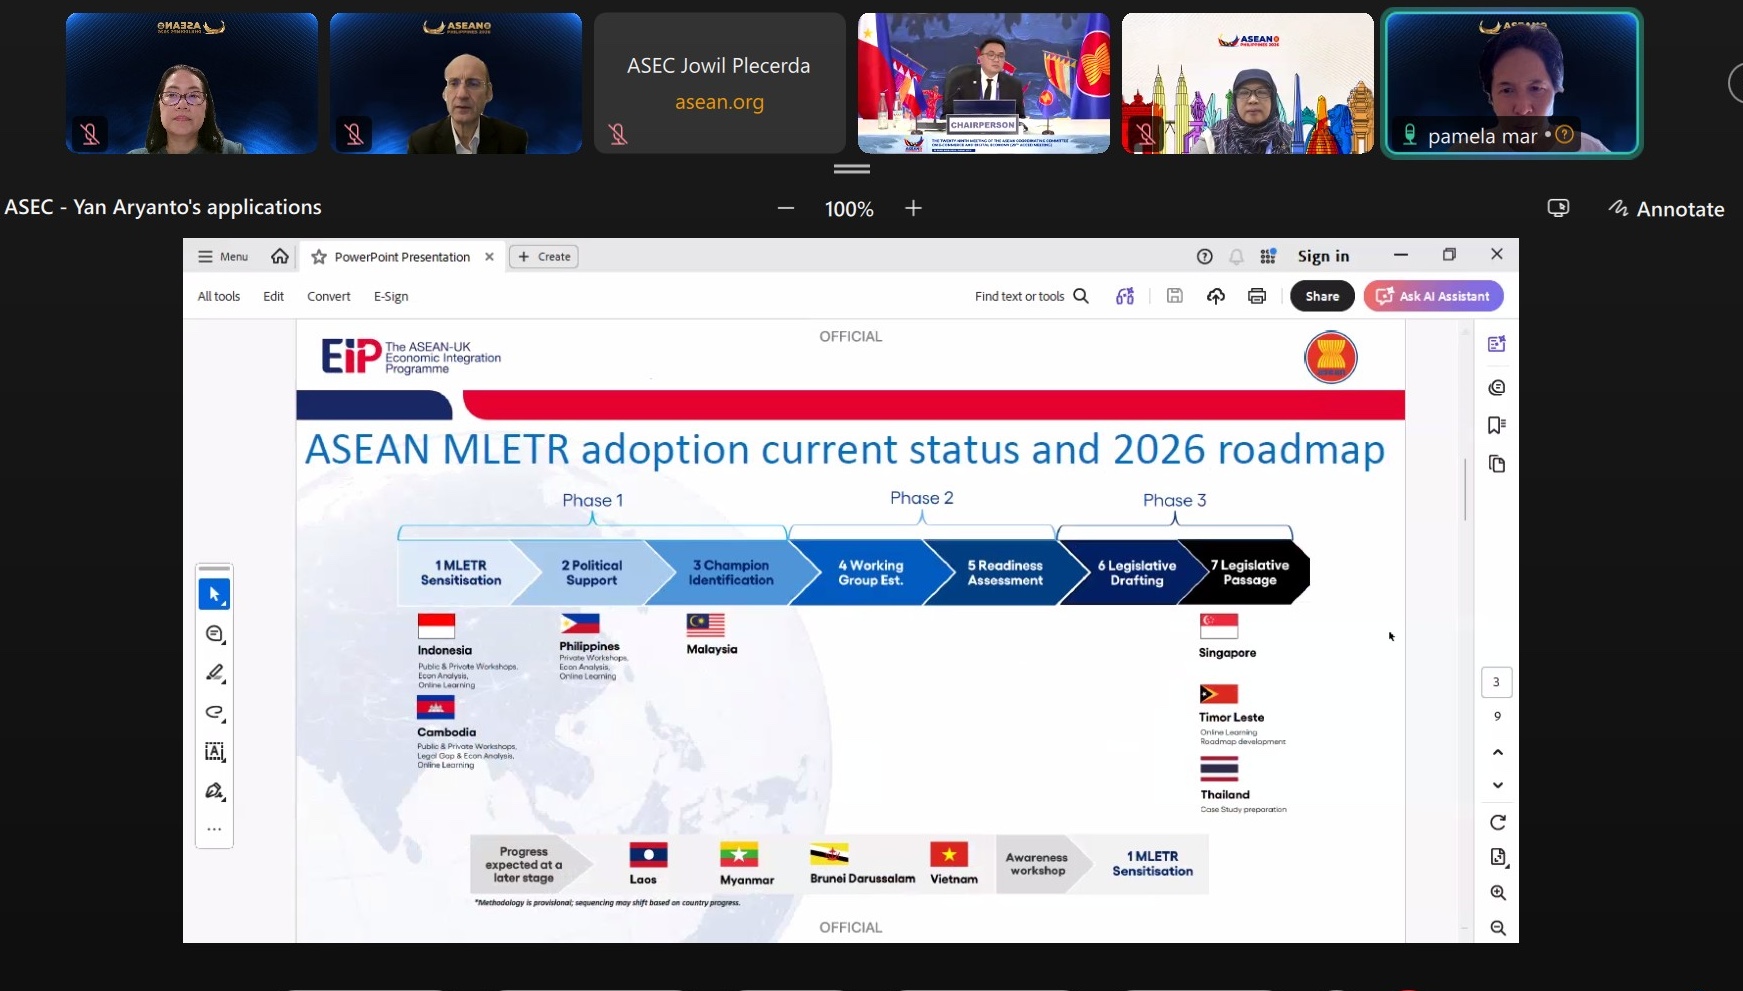1743x991 pixels.
Task: Click the 100% shared screen zoom level
Action: pyautogui.click(x=849, y=209)
